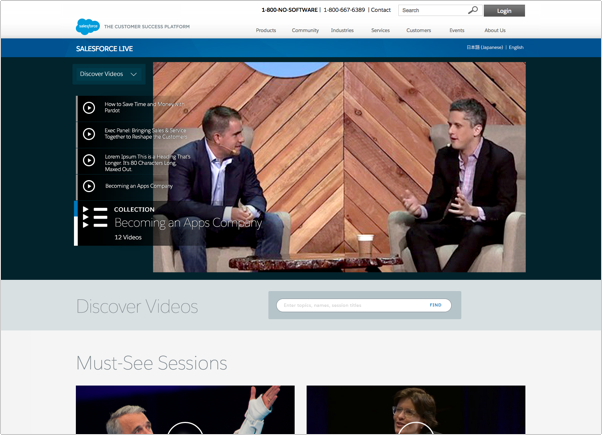
Task: Open the collection playlist icon
Action: pyautogui.click(x=95, y=217)
